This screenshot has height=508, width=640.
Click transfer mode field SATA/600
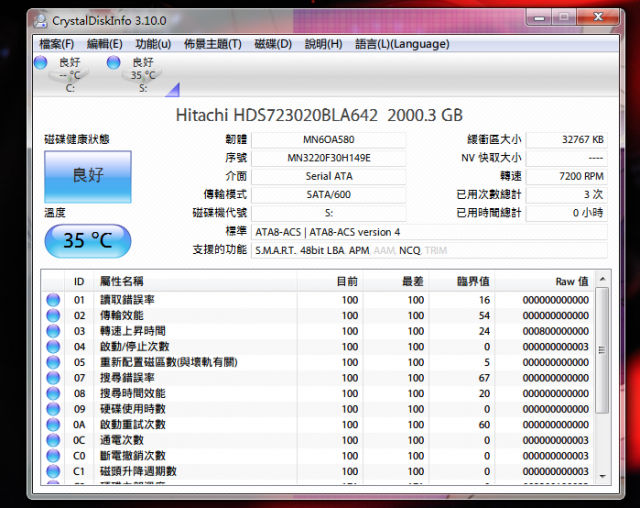pos(329,195)
